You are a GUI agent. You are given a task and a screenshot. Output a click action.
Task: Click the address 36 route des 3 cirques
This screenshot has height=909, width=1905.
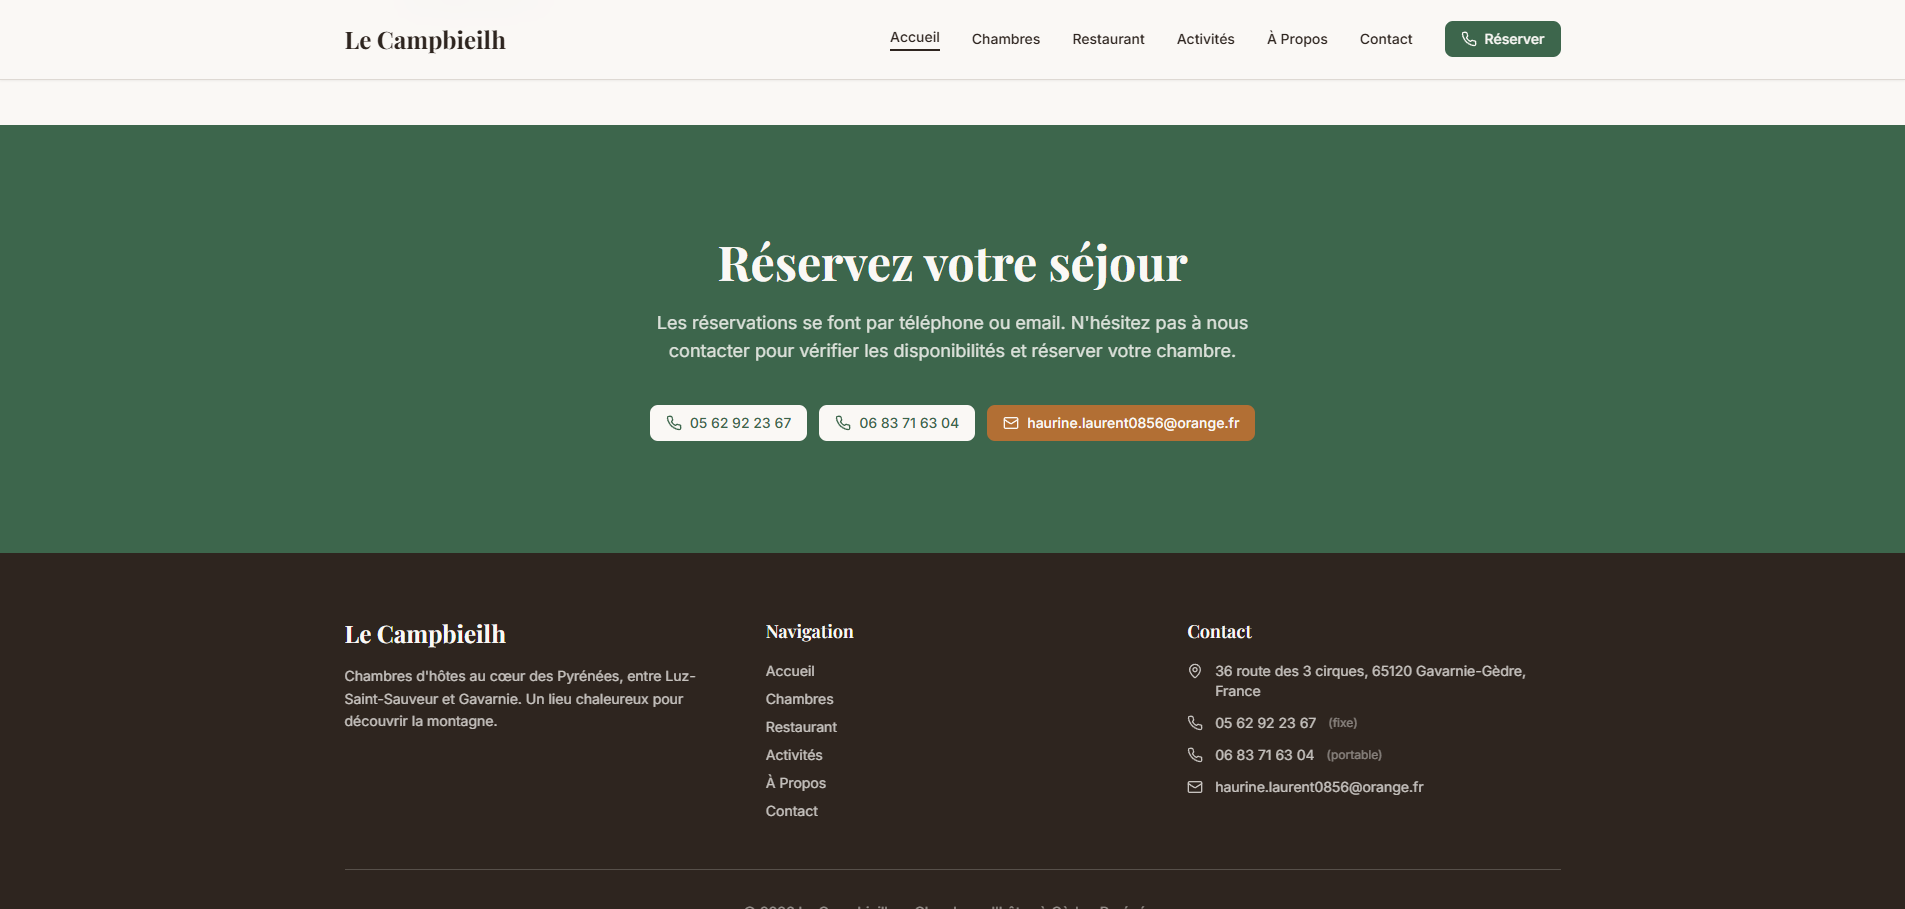pos(1370,681)
